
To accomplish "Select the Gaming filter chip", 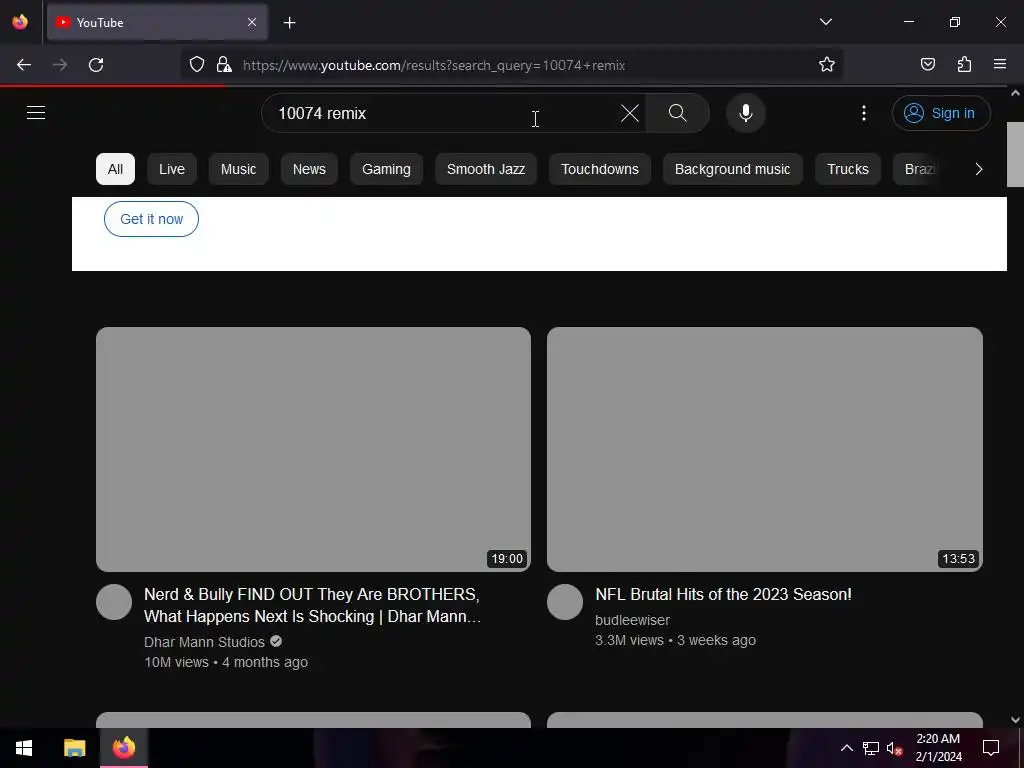I will click(387, 169).
